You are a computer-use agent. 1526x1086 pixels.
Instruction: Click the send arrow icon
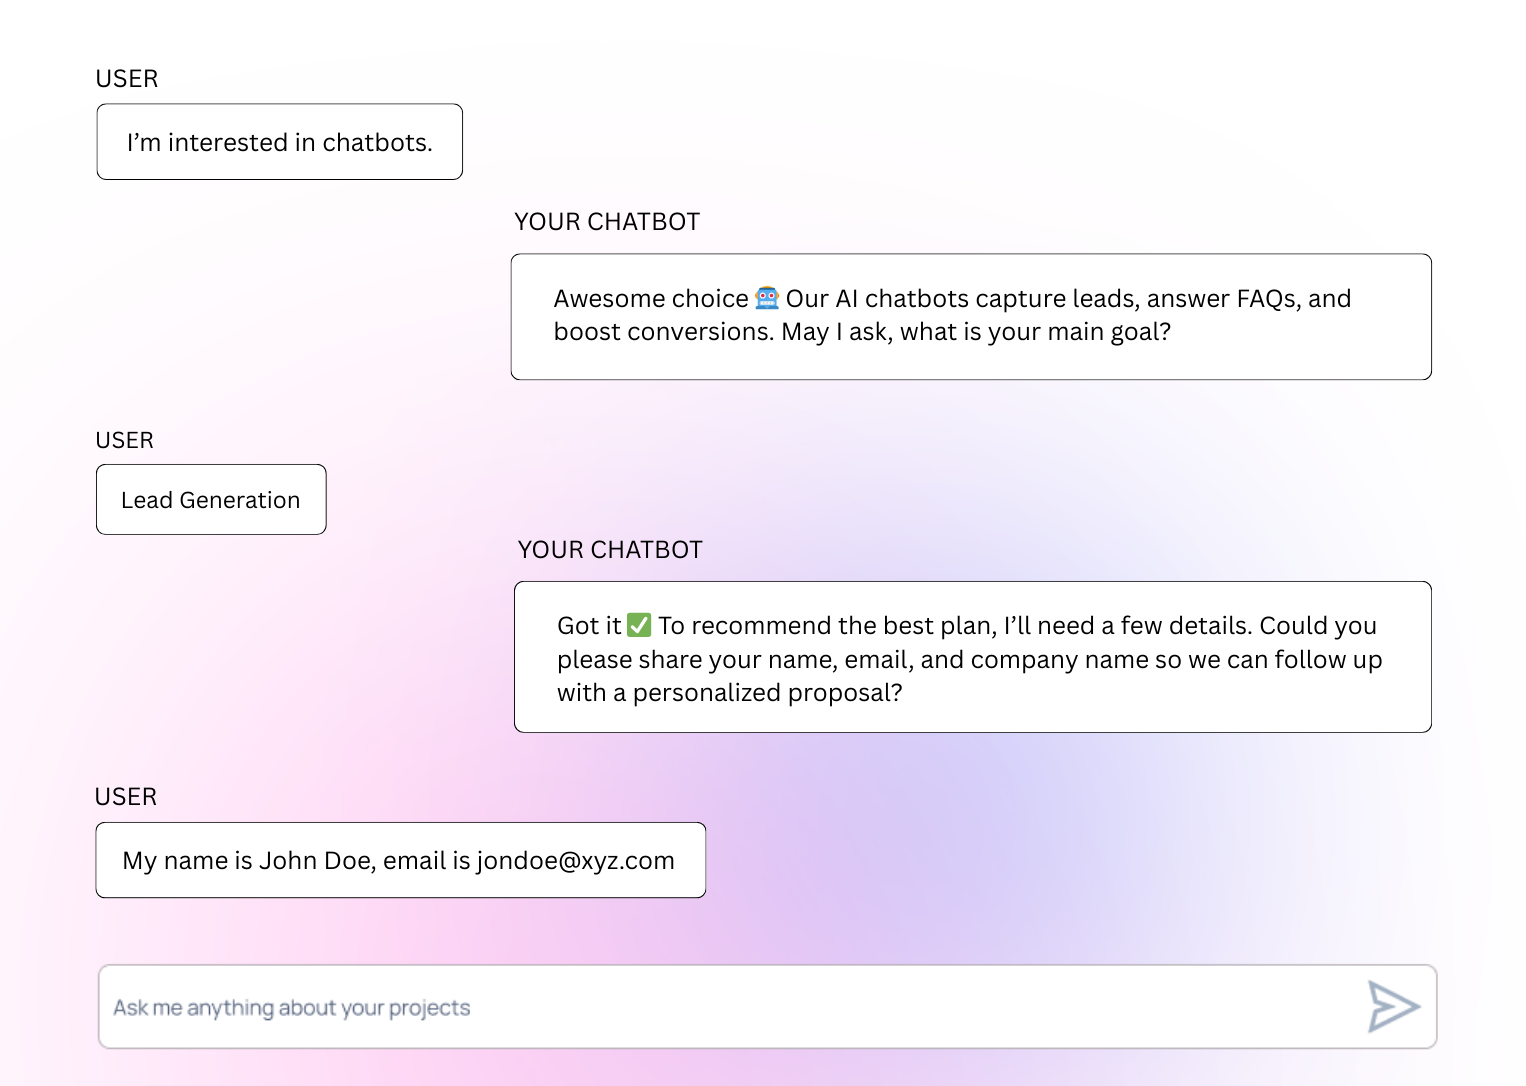[1393, 1006]
